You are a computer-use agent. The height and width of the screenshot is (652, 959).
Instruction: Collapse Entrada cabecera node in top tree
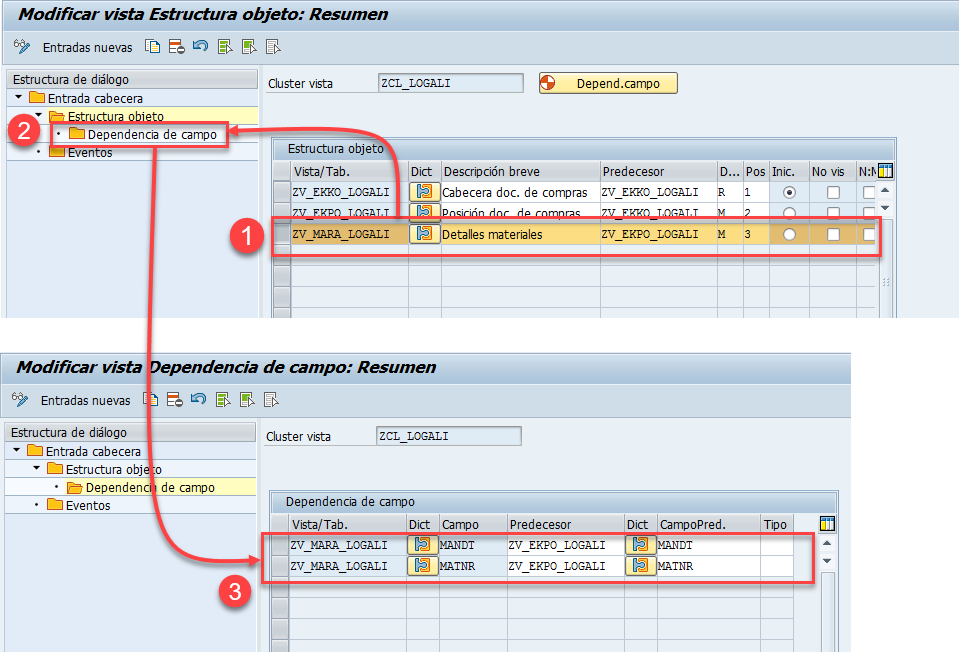pyautogui.click(x=18, y=97)
